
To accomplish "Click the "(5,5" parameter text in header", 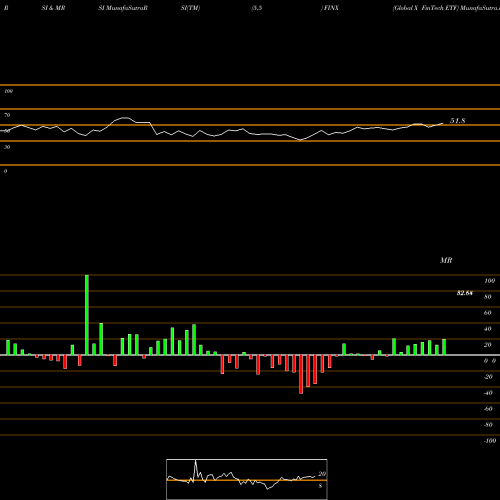I will [x=257, y=8].
